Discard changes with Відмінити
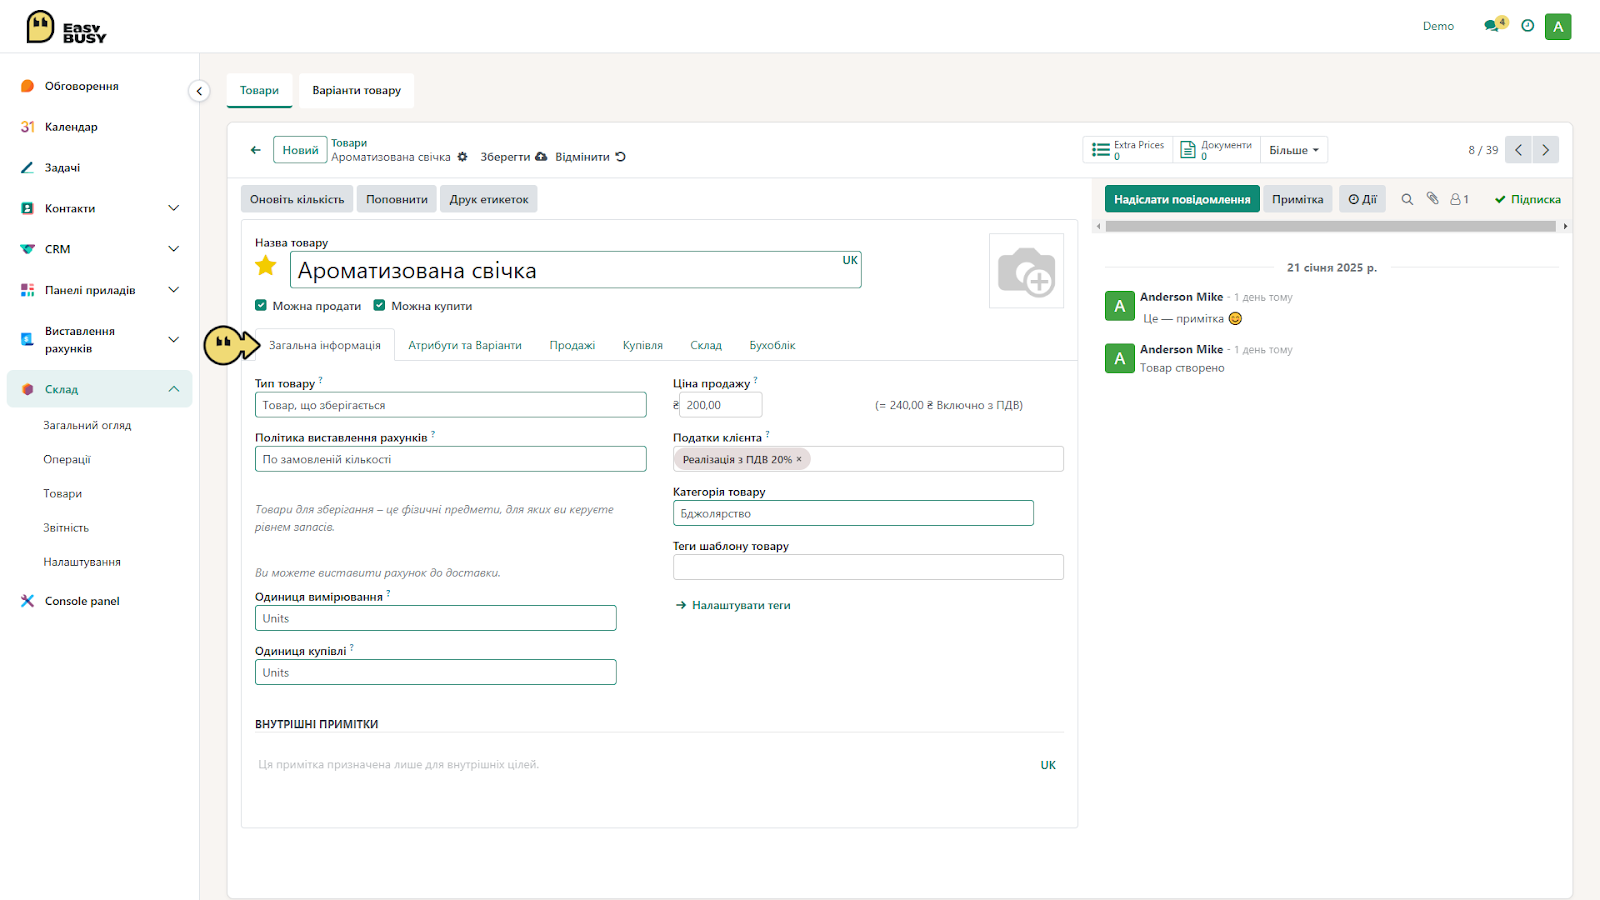Viewport: 1600px width, 900px height. click(590, 157)
